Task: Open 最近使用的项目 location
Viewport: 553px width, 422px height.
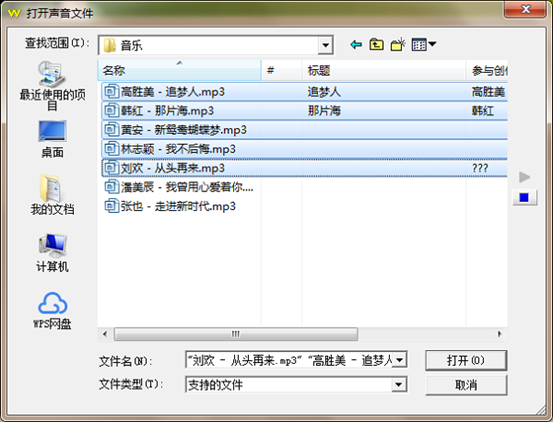Action: tap(52, 86)
